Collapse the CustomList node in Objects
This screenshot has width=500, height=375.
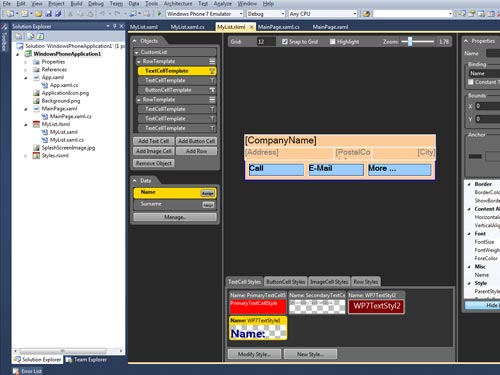click(136, 52)
